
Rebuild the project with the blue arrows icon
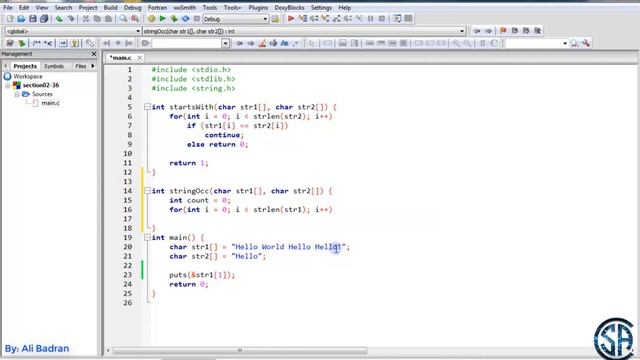pyautogui.click(x=185, y=19)
